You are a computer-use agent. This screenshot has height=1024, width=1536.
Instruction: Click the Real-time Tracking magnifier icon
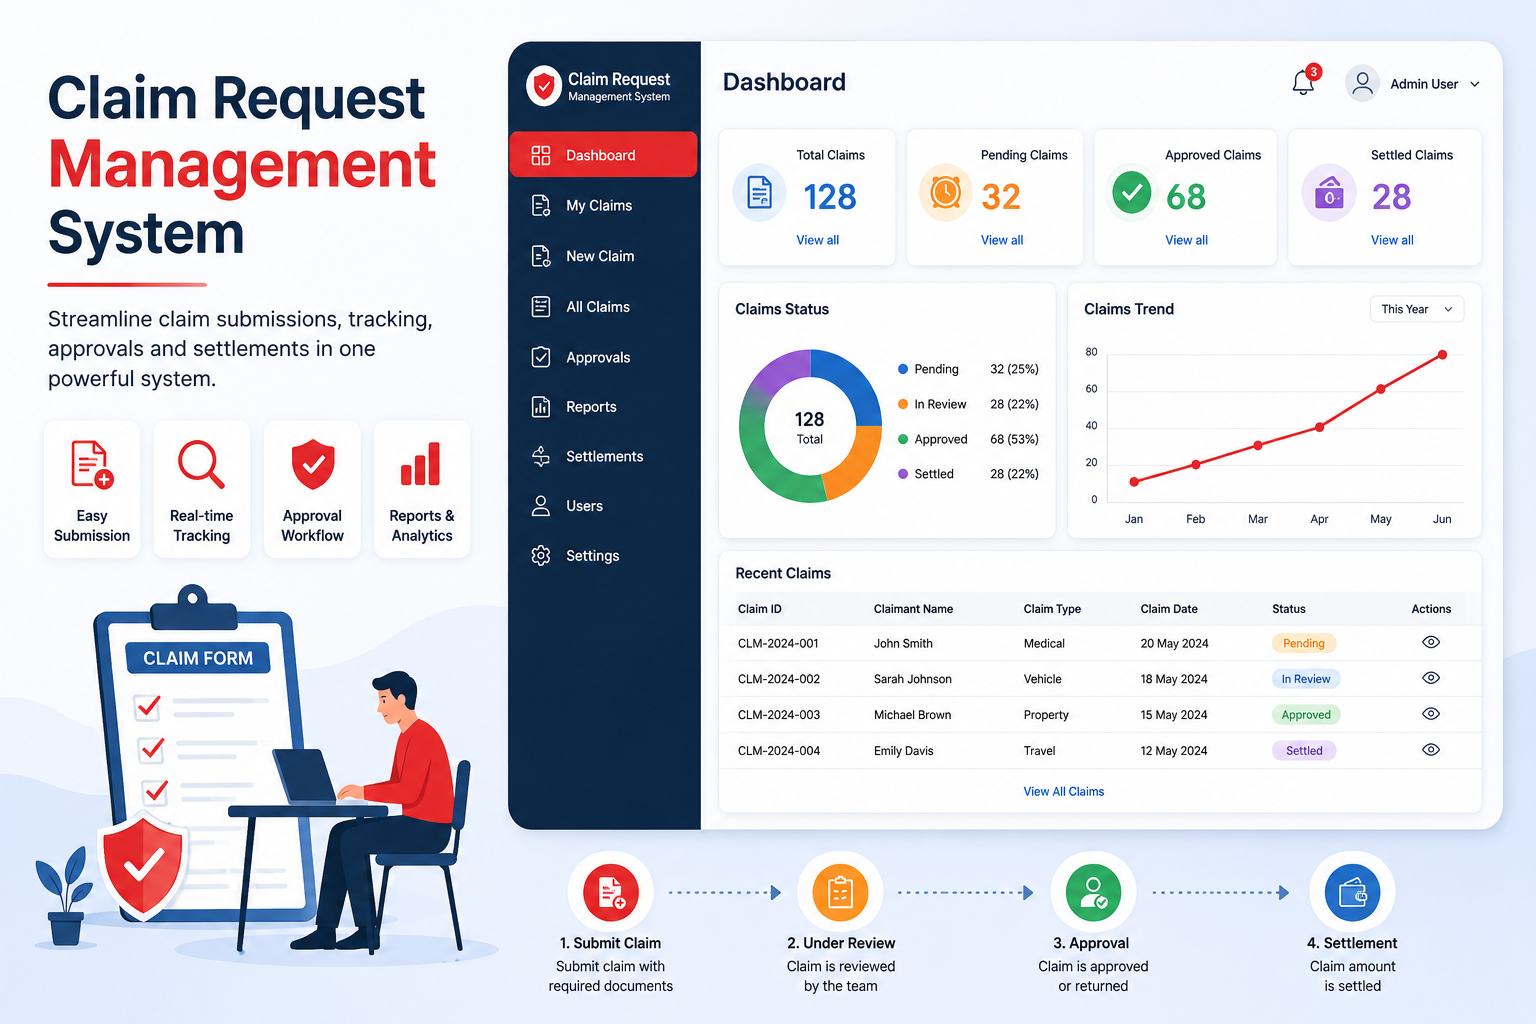pos(201,465)
